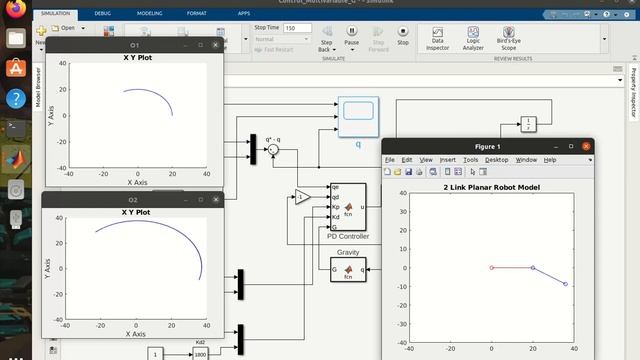Select the q* - q sum block

tap(273, 150)
